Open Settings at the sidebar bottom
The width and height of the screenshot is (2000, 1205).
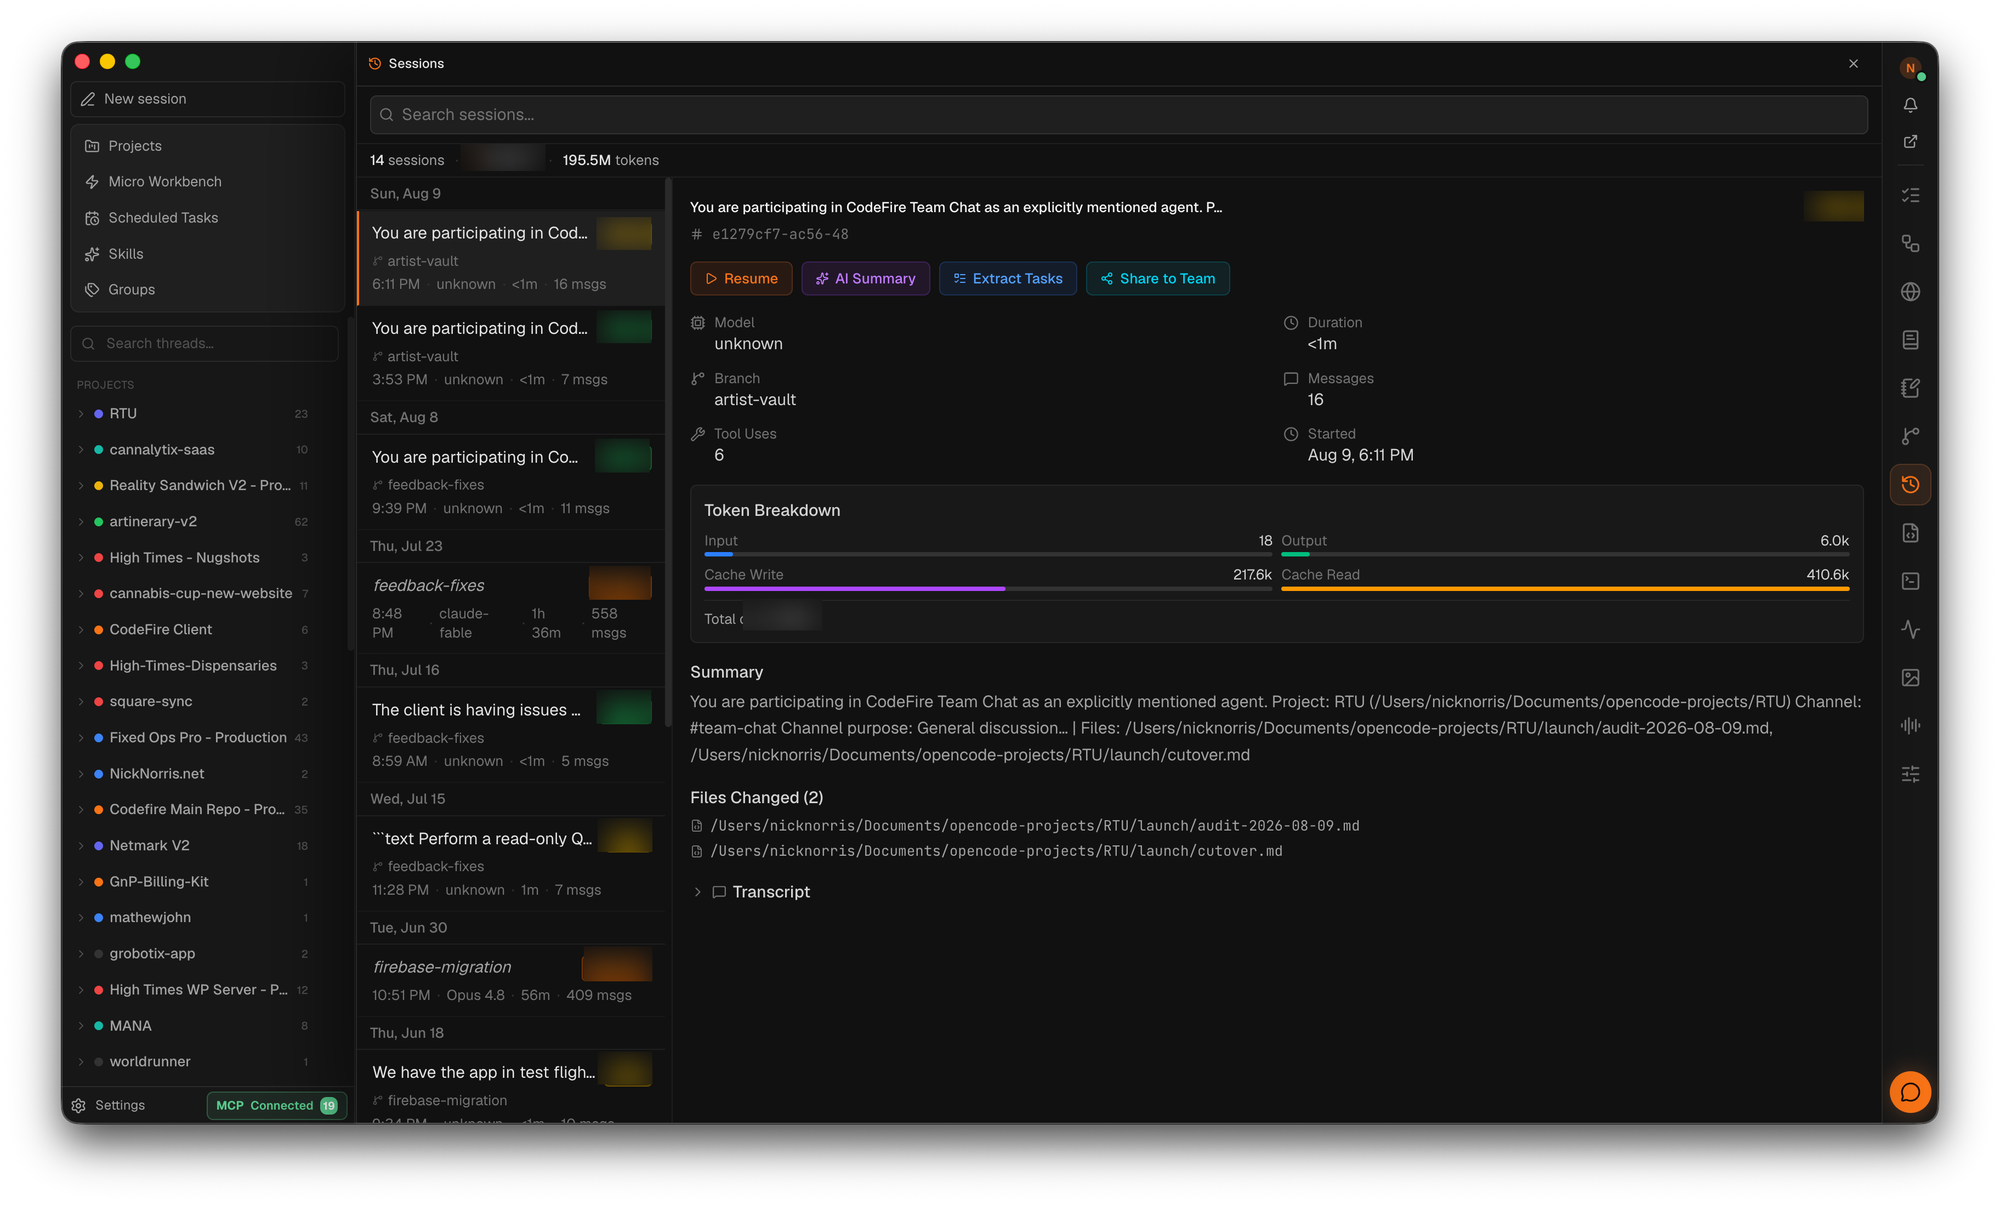coord(109,1105)
